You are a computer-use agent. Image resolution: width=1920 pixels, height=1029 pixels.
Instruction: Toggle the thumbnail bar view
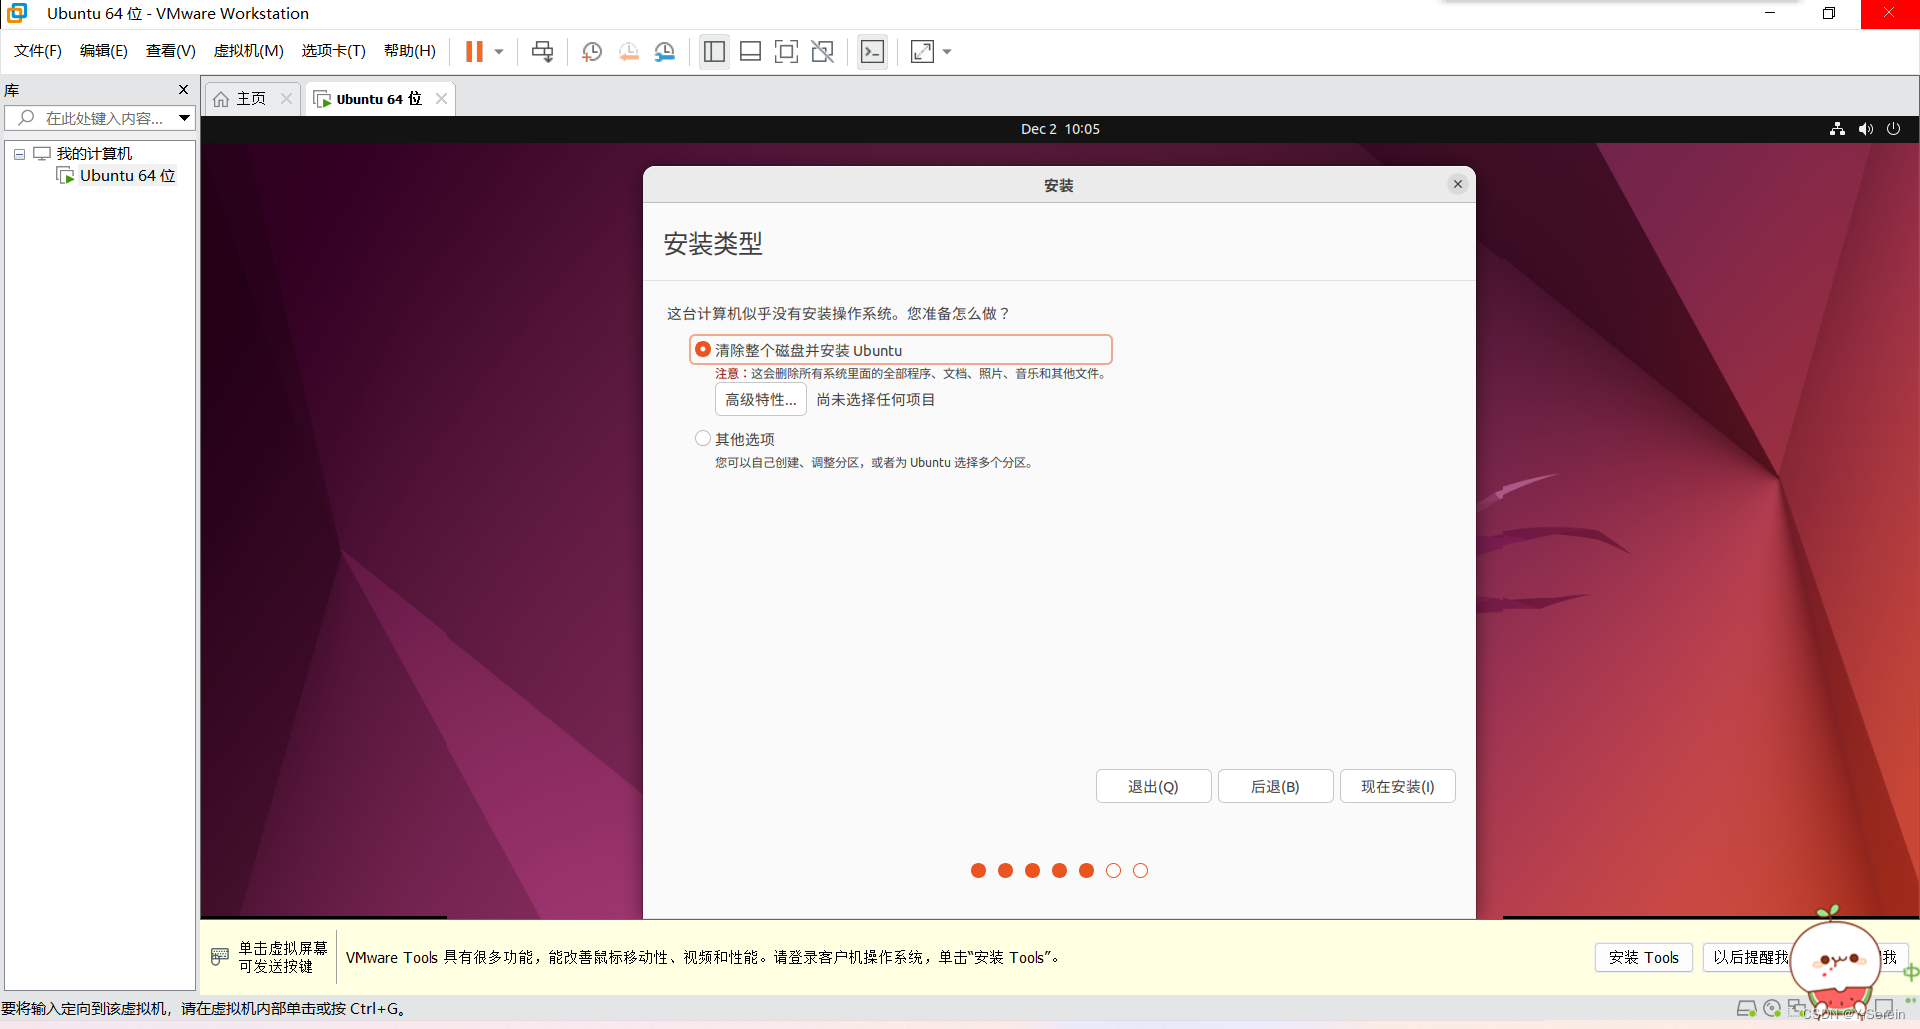(x=750, y=51)
